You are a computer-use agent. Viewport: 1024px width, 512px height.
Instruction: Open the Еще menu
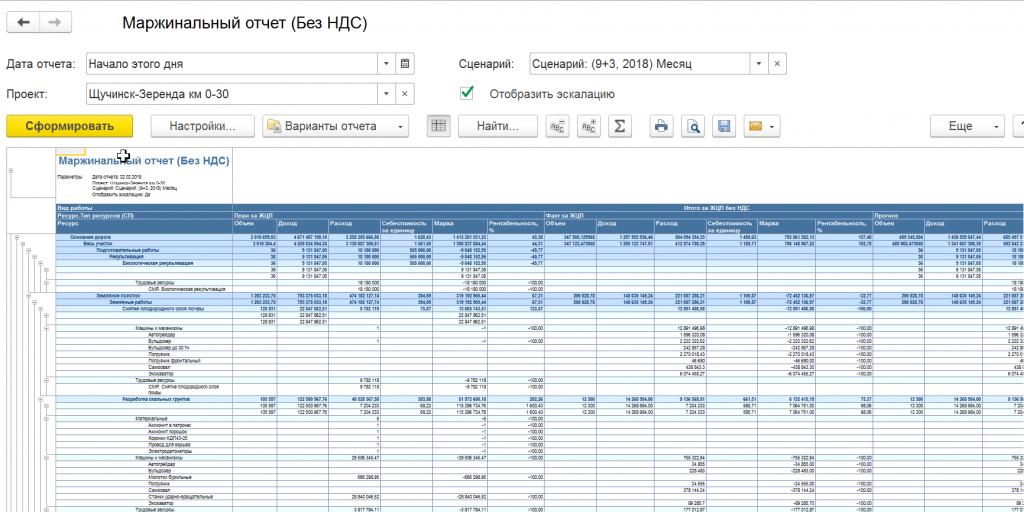click(967, 126)
